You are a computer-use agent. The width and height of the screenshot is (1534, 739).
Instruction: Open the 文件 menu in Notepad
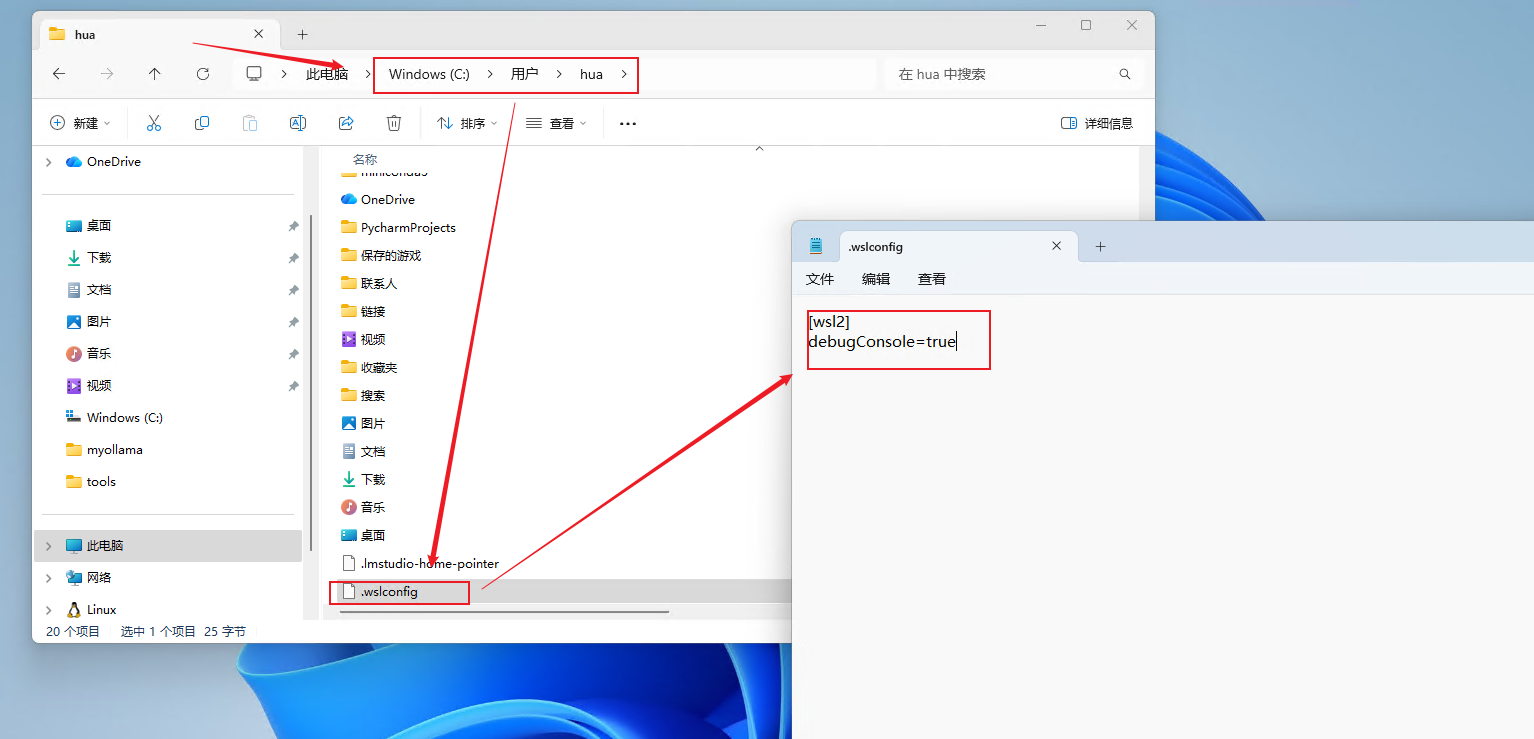pos(820,279)
